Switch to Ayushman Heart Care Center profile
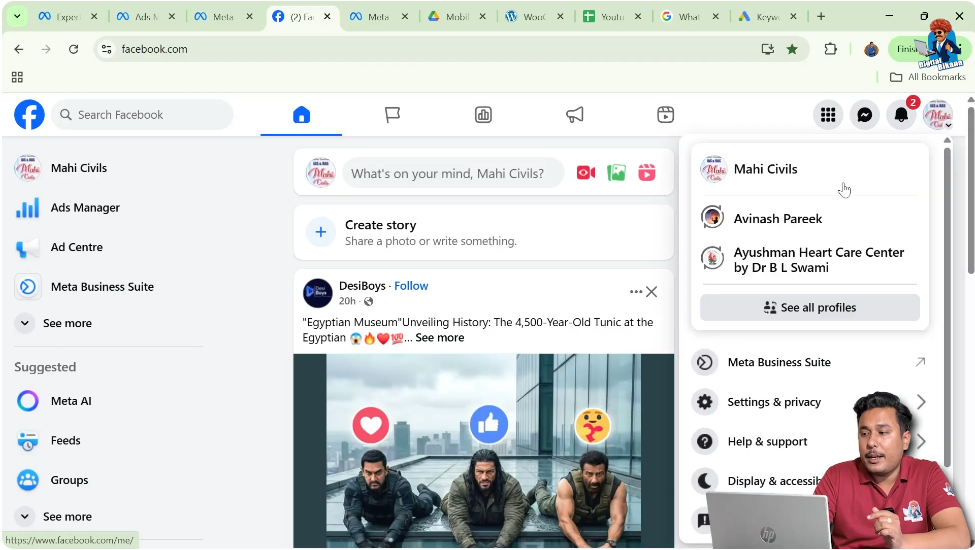The height and width of the screenshot is (550, 975). 810,260
